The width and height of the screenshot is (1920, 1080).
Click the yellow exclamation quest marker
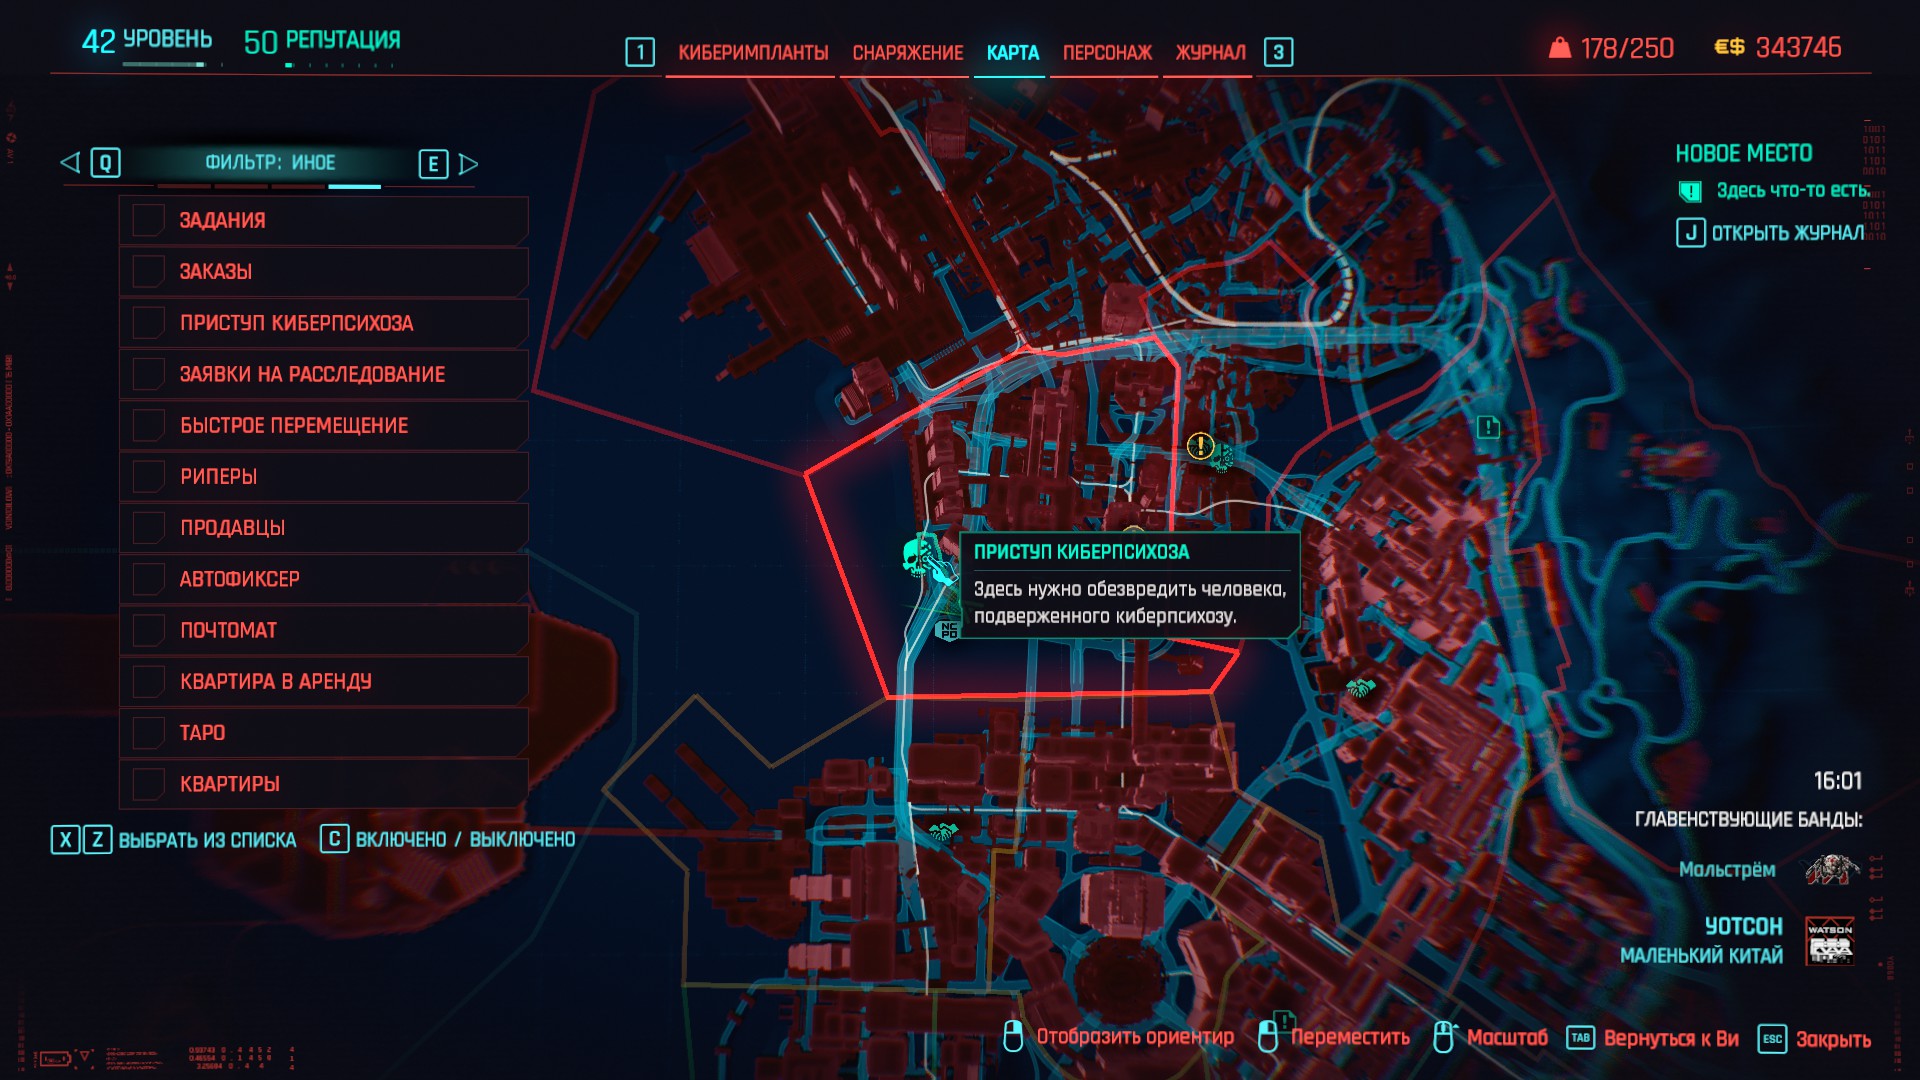coord(1200,446)
